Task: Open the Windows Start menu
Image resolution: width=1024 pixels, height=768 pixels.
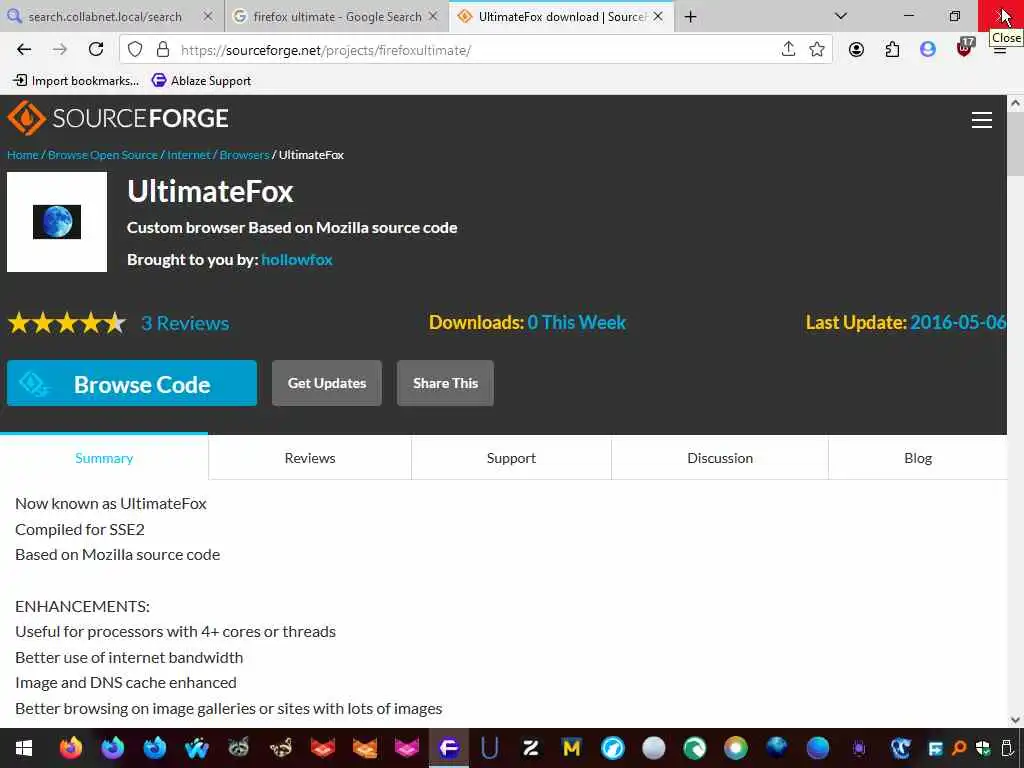Action: [x=24, y=748]
